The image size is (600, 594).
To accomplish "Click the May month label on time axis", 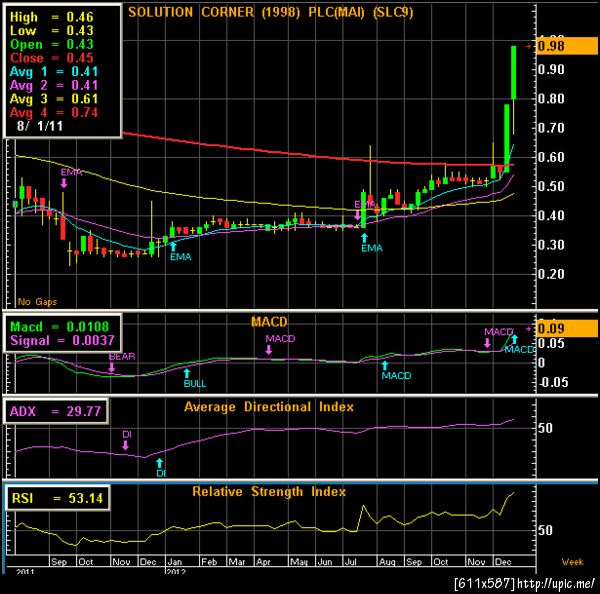I will (299, 562).
